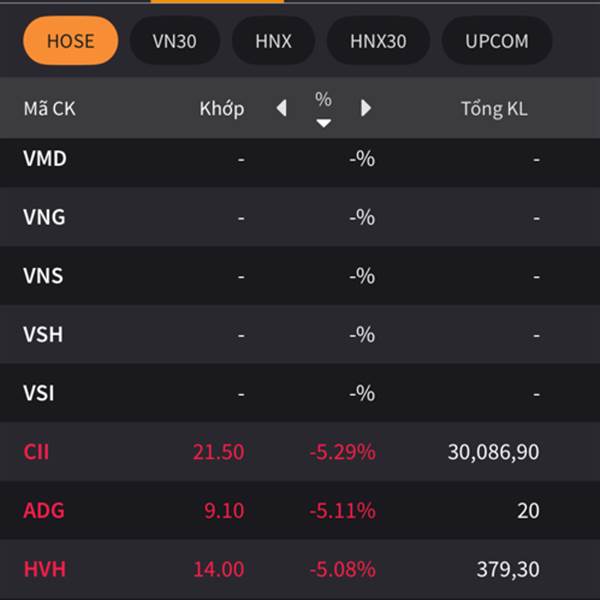600x600 pixels.
Task: Select the ADG stock symbol
Action: coord(44,511)
